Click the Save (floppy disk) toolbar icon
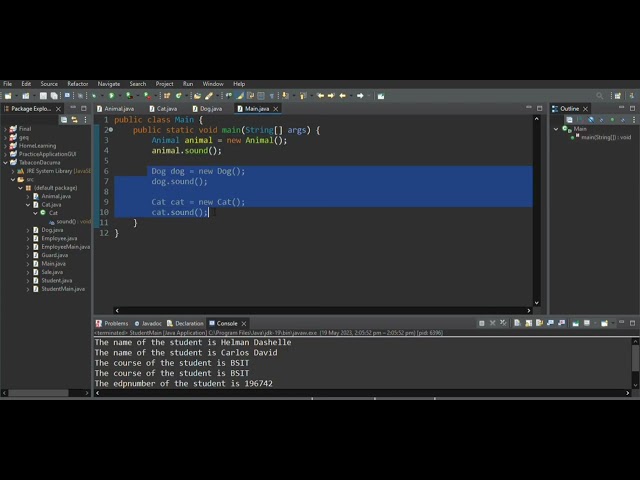640x480 pixels. tap(43, 96)
